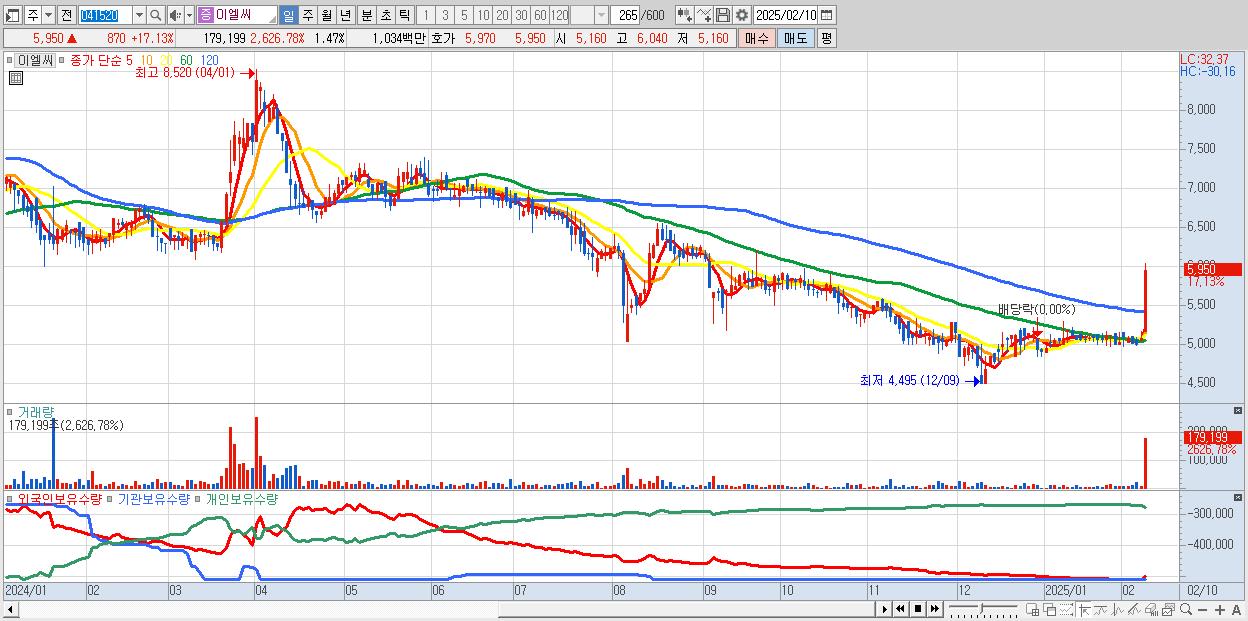Viewport: 1248px width, 621px height.
Task: Open the 주 type dropdown arrow
Action: (x=48, y=15)
